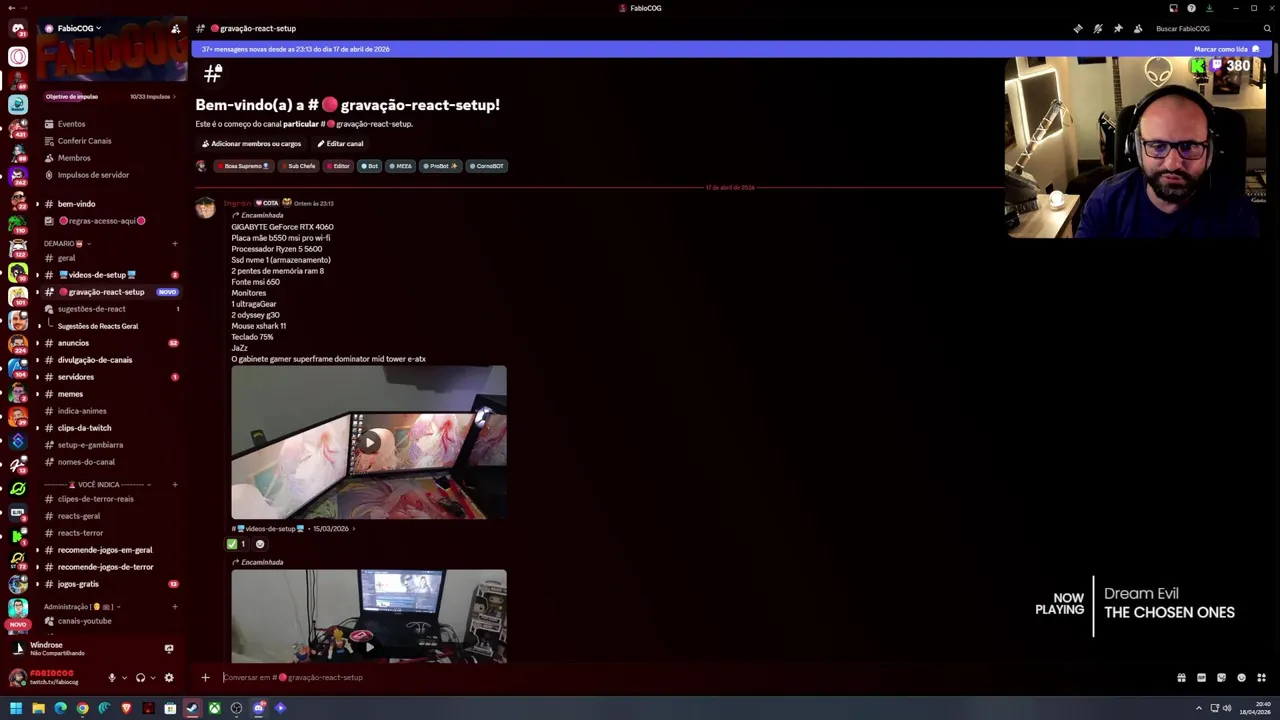Open Conferir Canais

[84, 141]
